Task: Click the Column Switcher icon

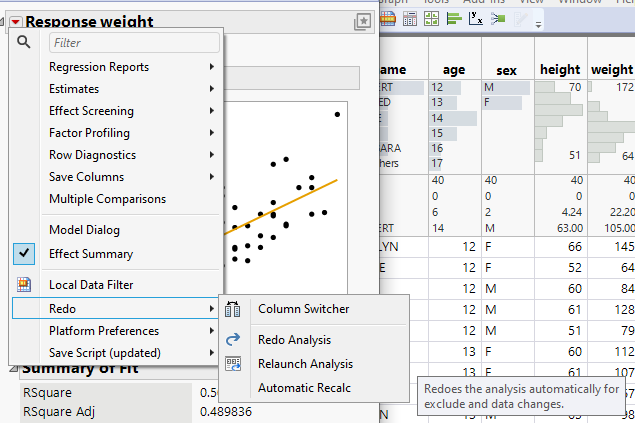Action: (x=233, y=309)
